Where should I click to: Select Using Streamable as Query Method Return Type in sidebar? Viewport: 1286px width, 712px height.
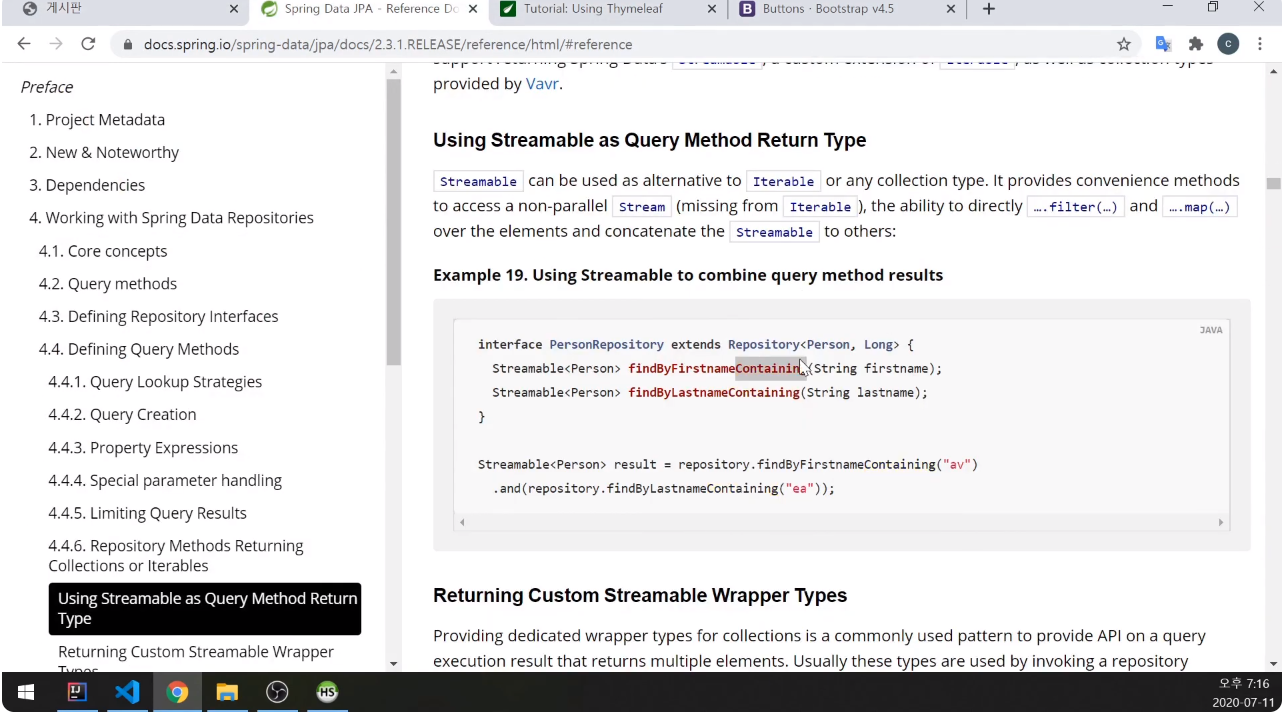205,609
